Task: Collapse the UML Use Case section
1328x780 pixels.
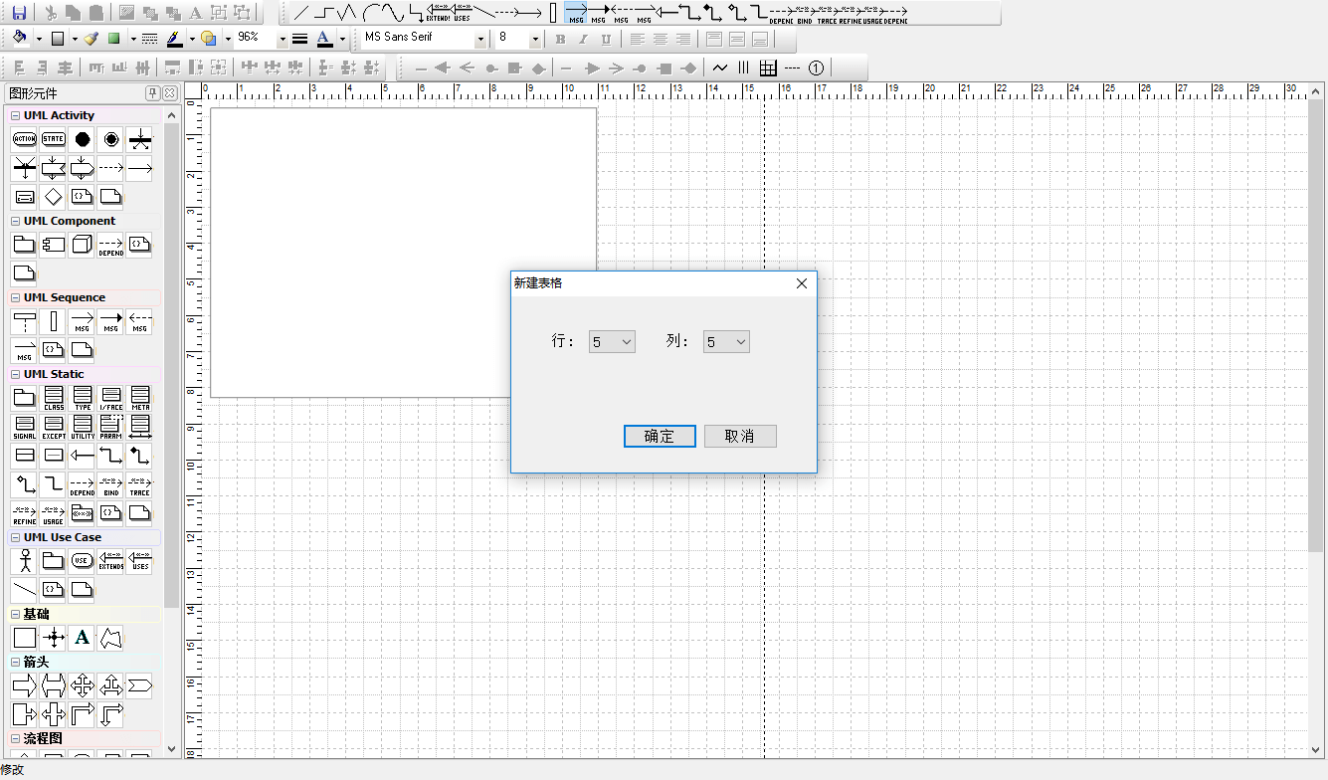Action: (x=16, y=538)
